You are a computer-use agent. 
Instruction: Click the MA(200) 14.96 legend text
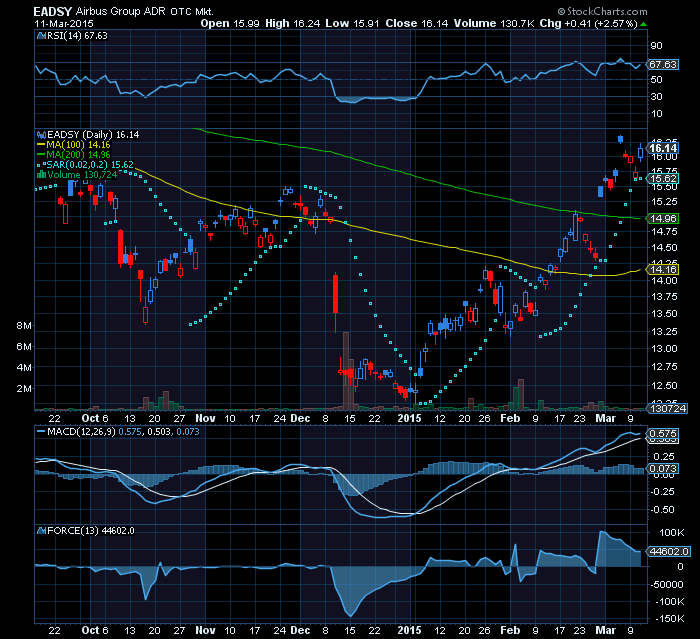pyautogui.click(x=78, y=155)
